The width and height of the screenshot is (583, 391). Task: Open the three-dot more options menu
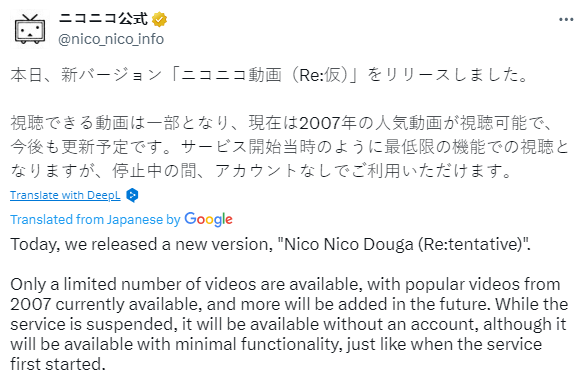click(566, 19)
